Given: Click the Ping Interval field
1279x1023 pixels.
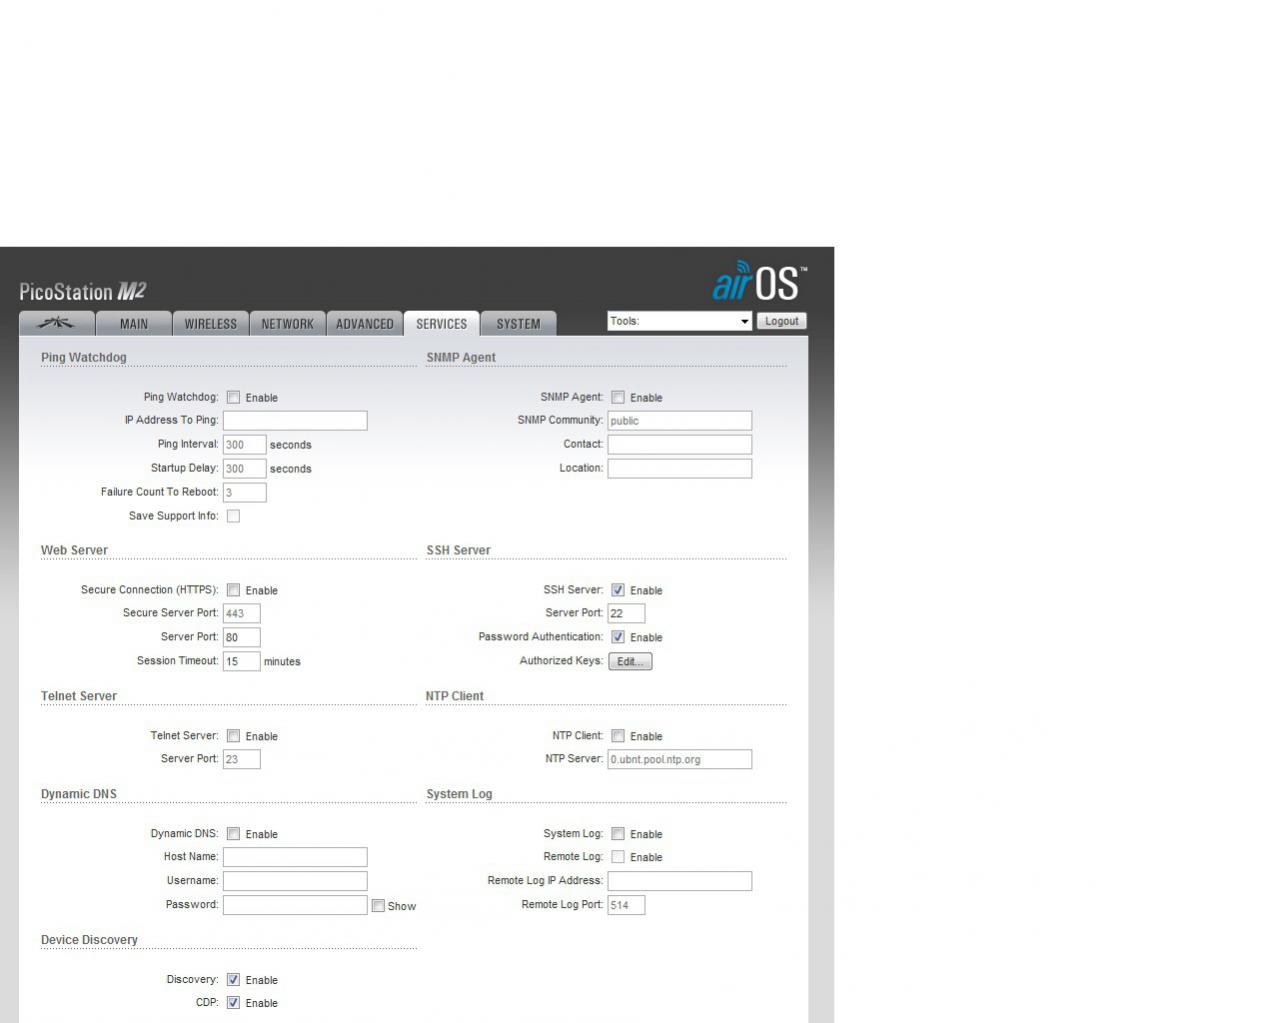Looking at the screenshot, I should click(x=244, y=445).
